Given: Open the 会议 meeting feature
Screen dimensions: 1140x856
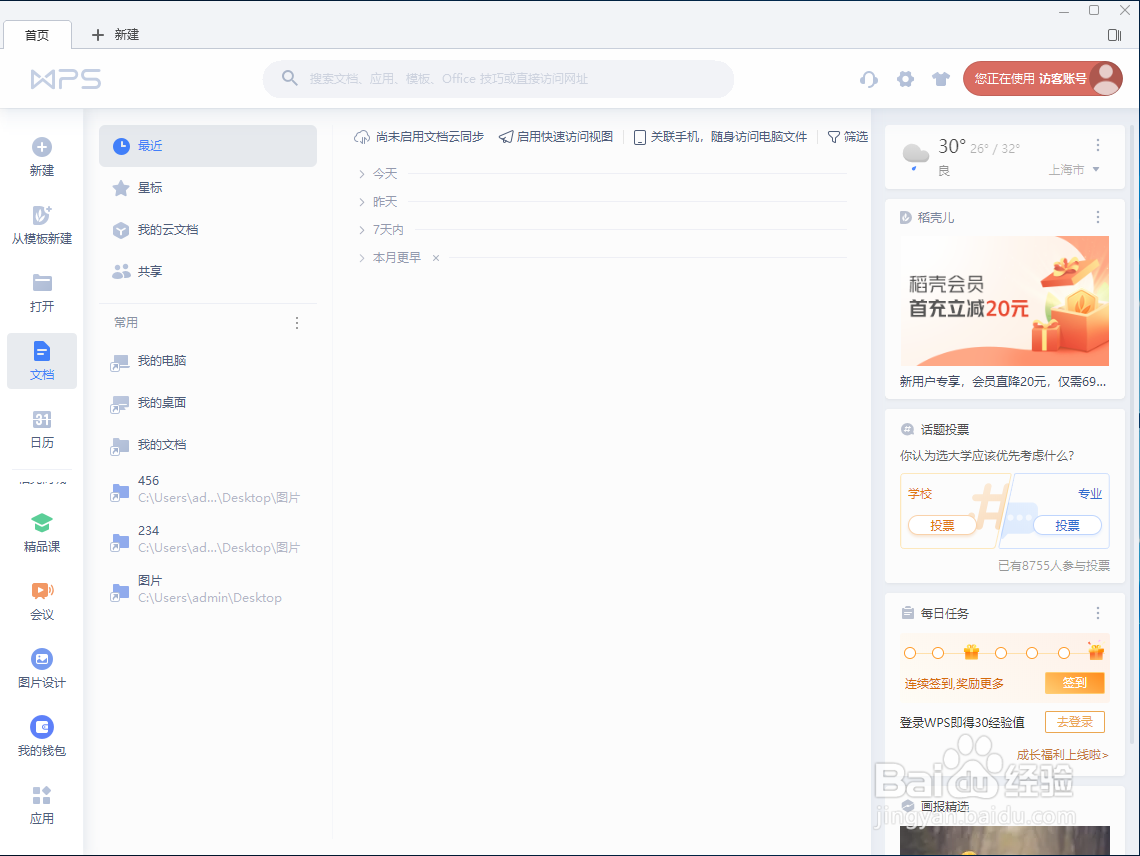Looking at the screenshot, I should click(x=41, y=600).
